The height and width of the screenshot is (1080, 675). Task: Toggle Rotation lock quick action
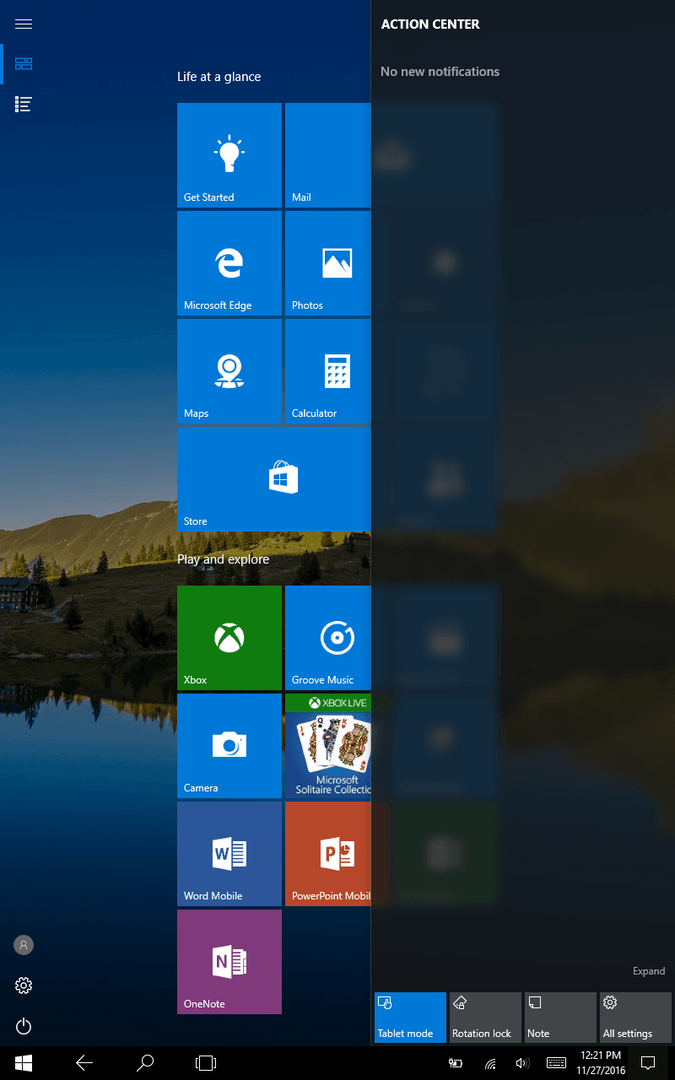[486, 1017]
